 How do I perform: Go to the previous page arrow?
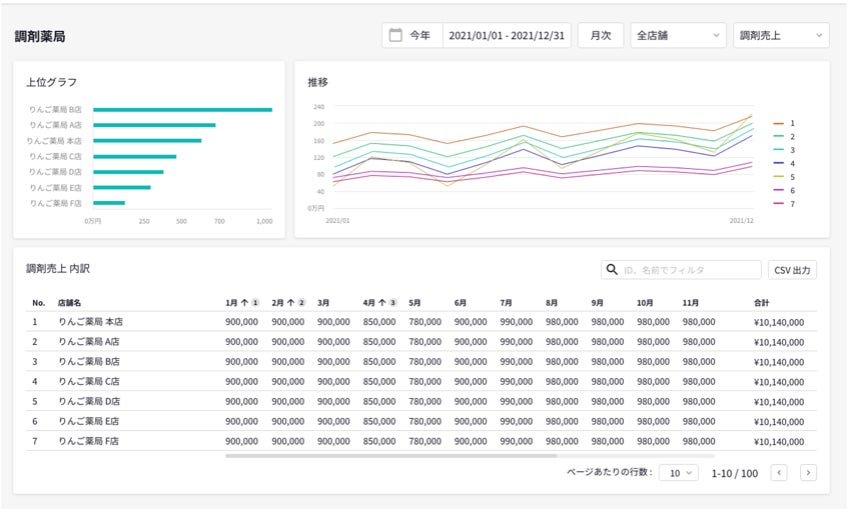click(779, 473)
